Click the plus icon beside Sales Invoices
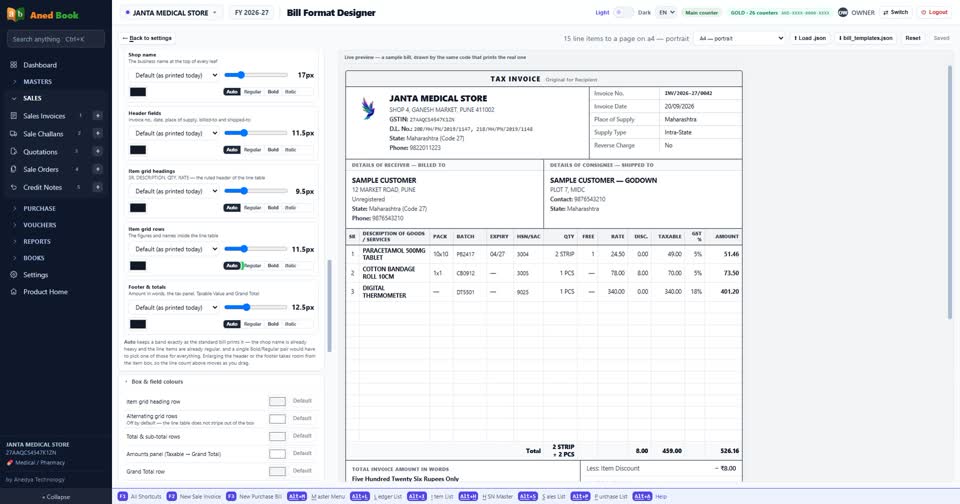Image resolution: width=960 pixels, height=504 pixels. 97,116
